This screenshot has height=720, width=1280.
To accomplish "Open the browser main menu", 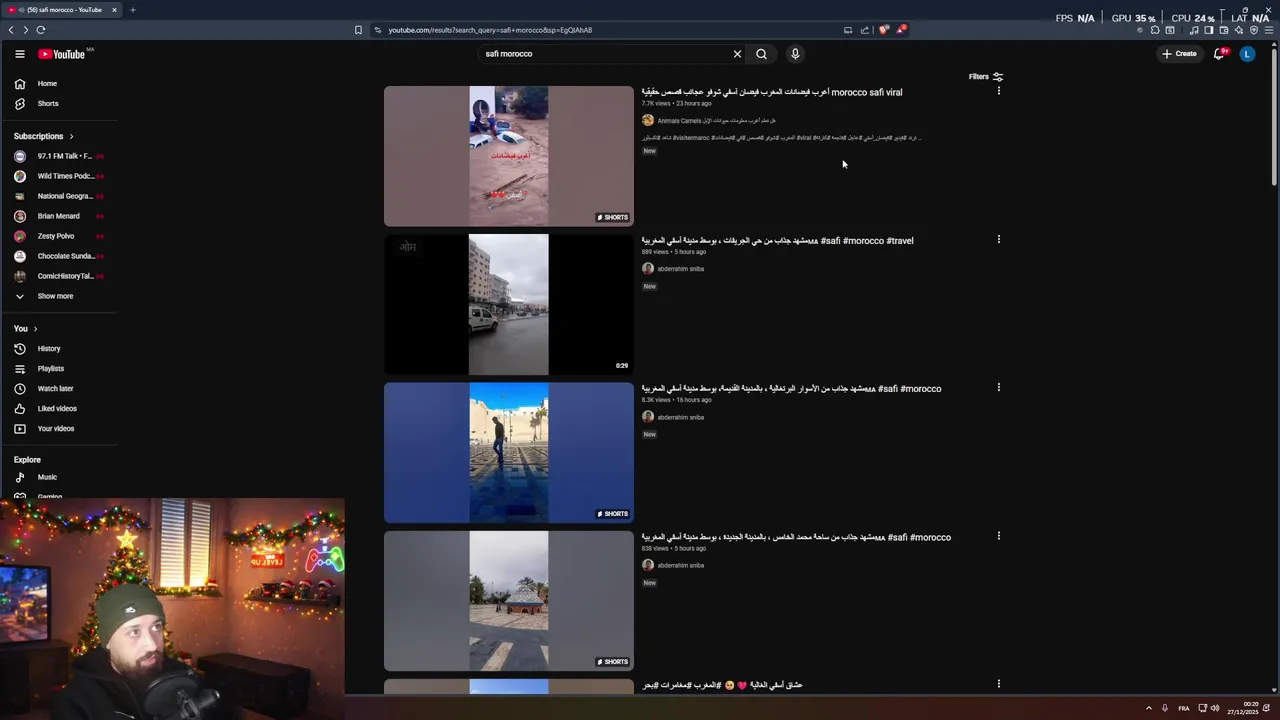I will [1270, 30].
